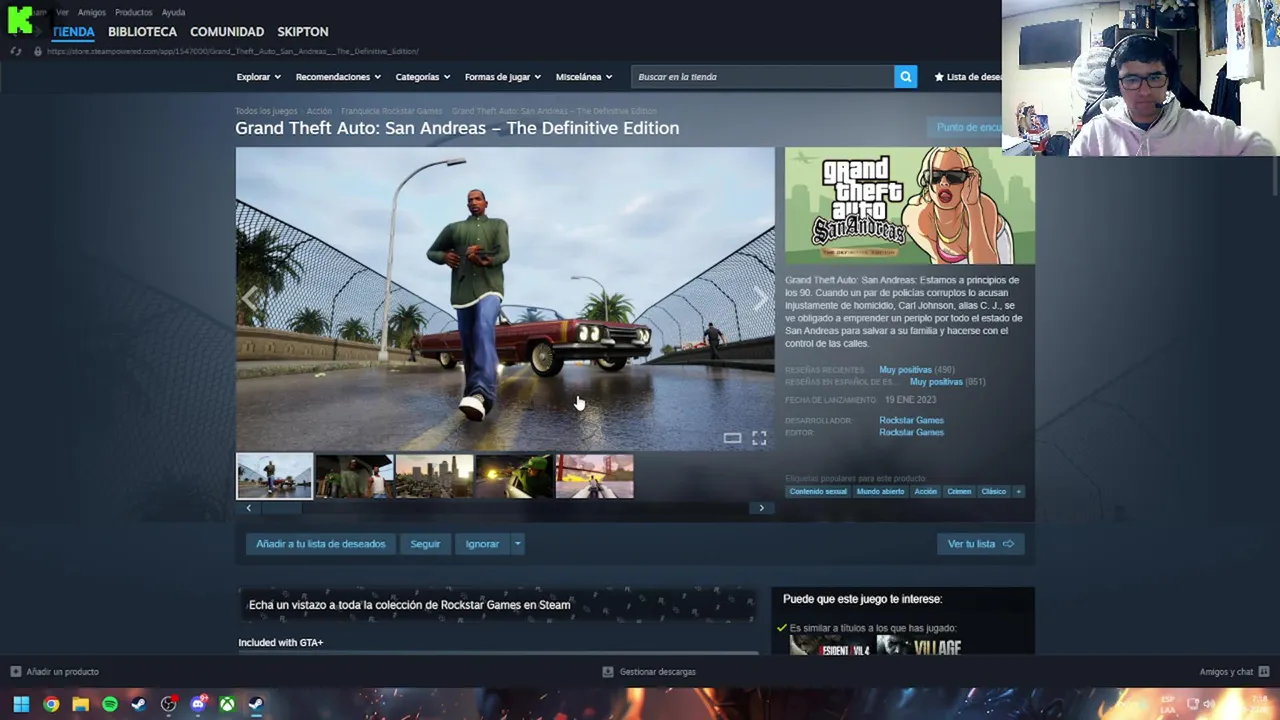Open the Productos menu
The image size is (1280, 720).
[x=133, y=12]
